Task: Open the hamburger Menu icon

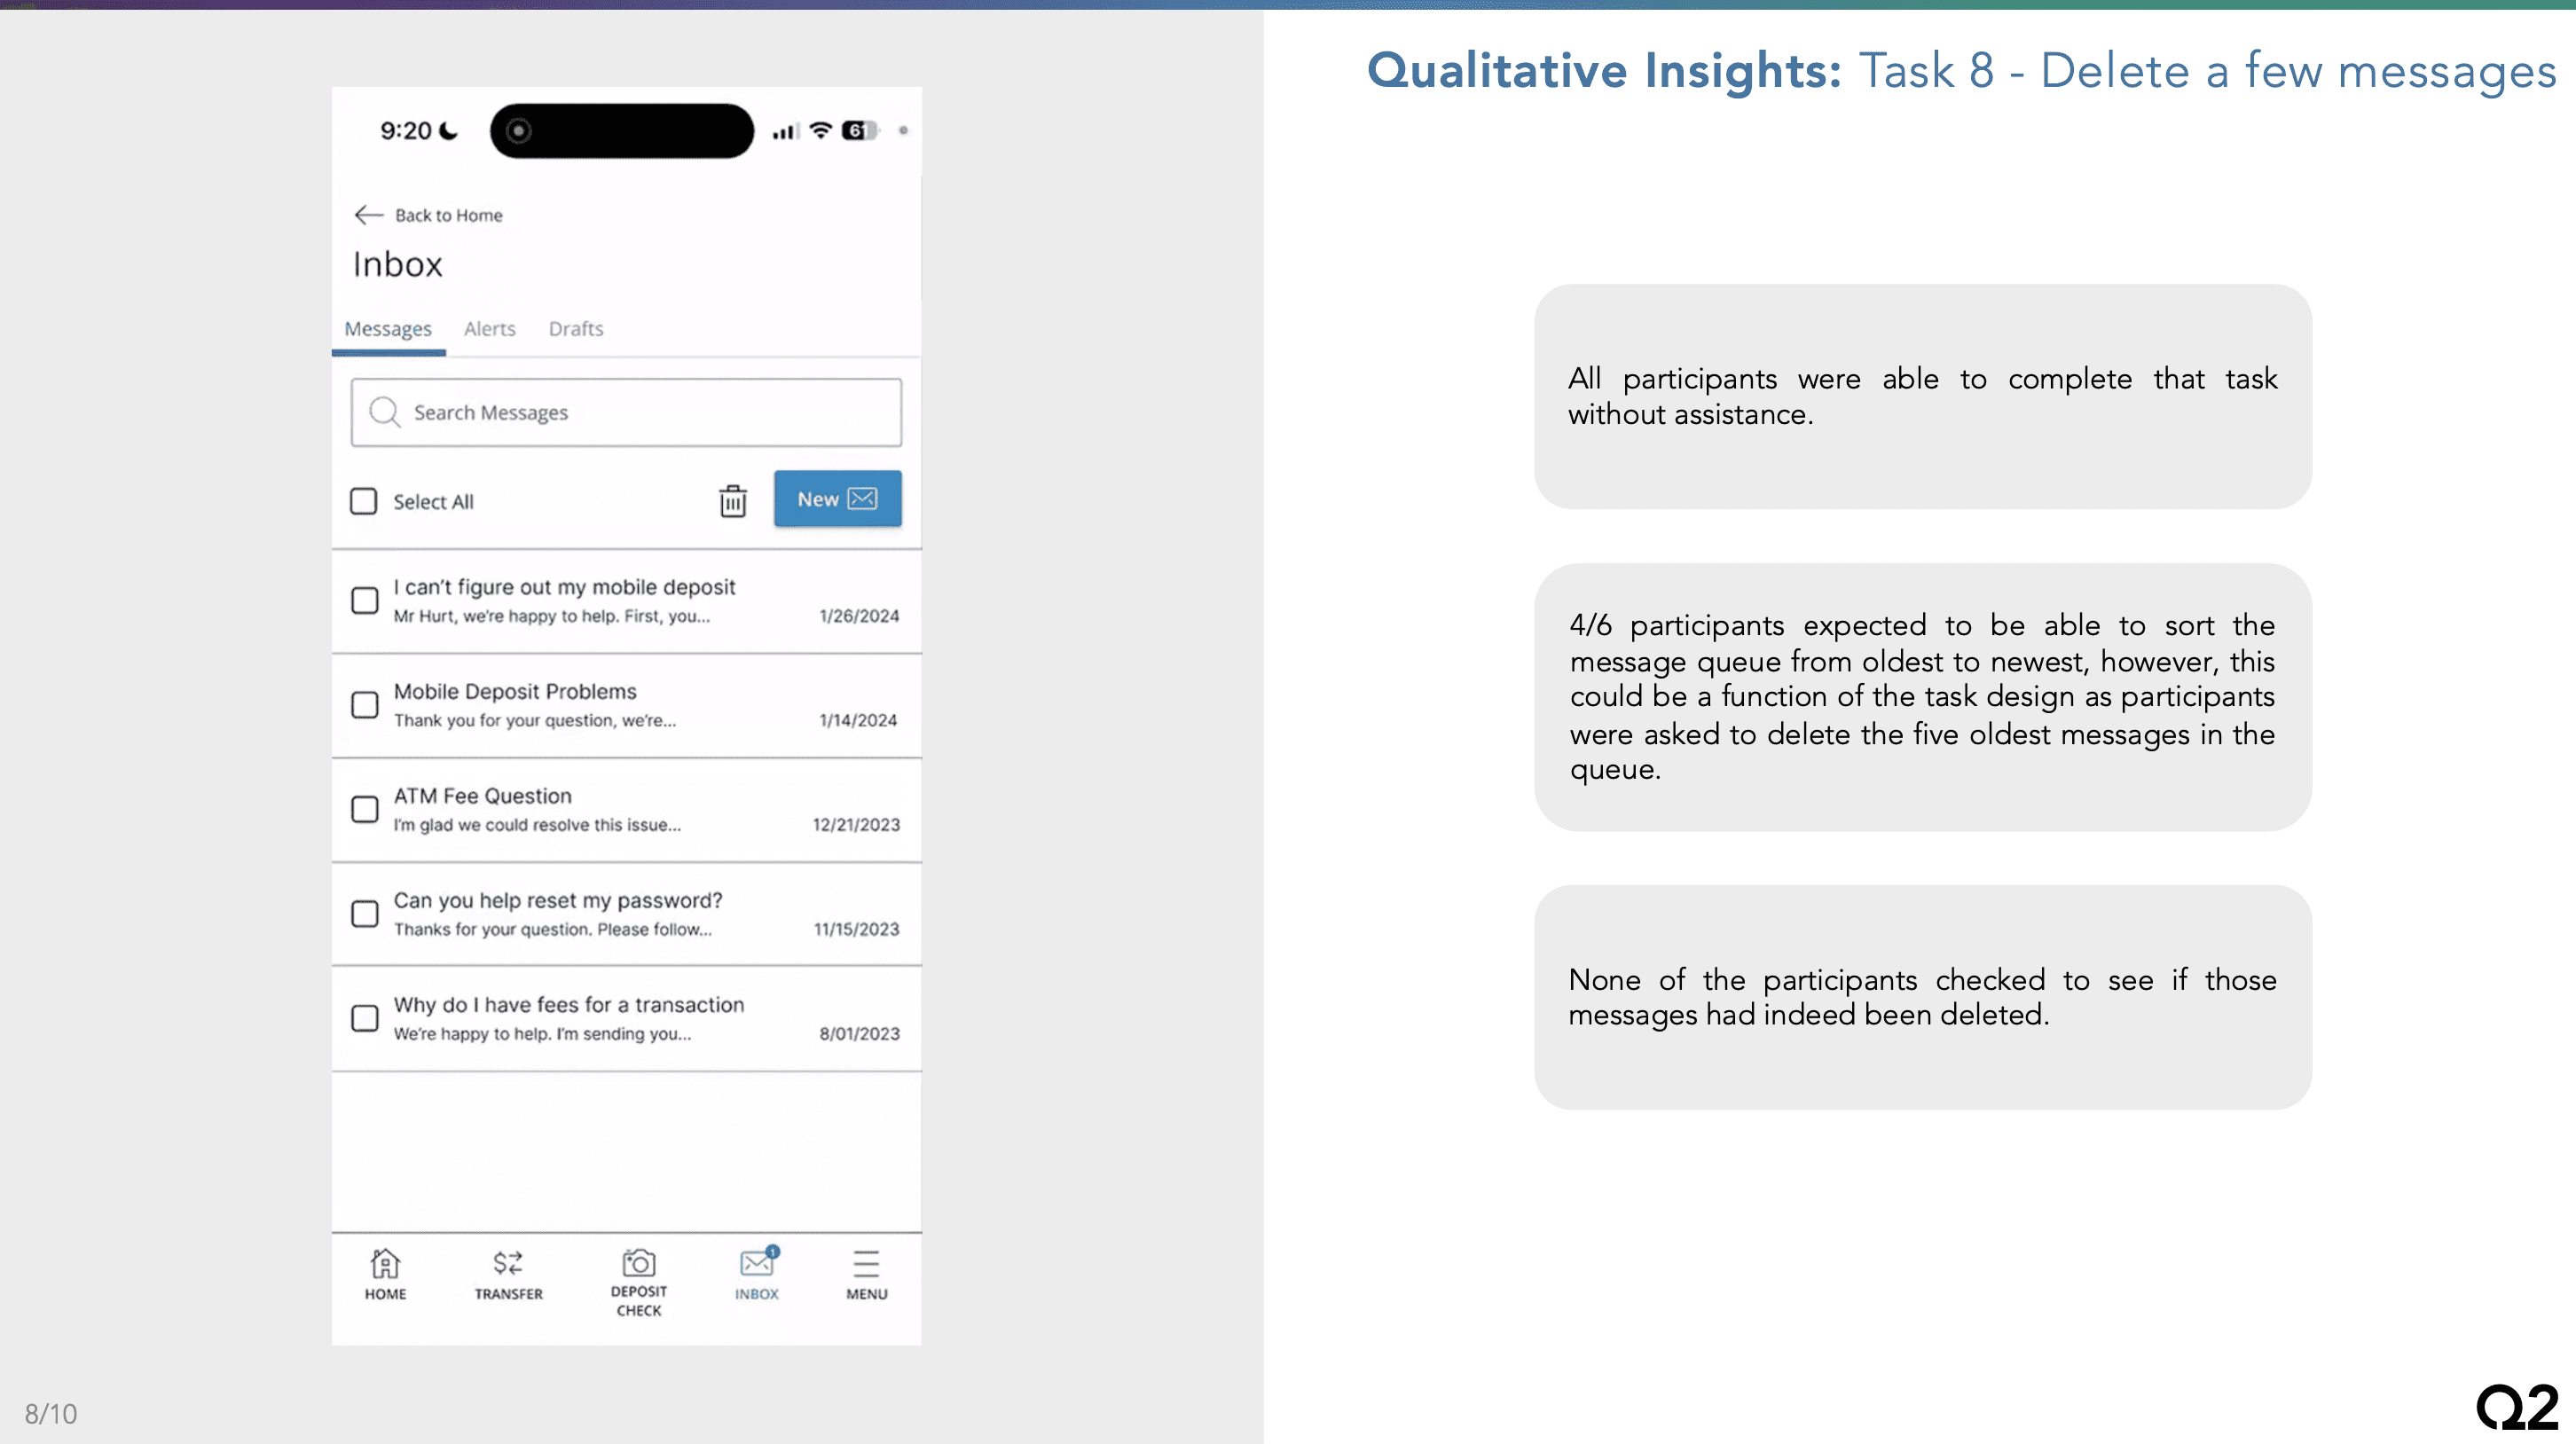Action: (x=866, y=1264)
